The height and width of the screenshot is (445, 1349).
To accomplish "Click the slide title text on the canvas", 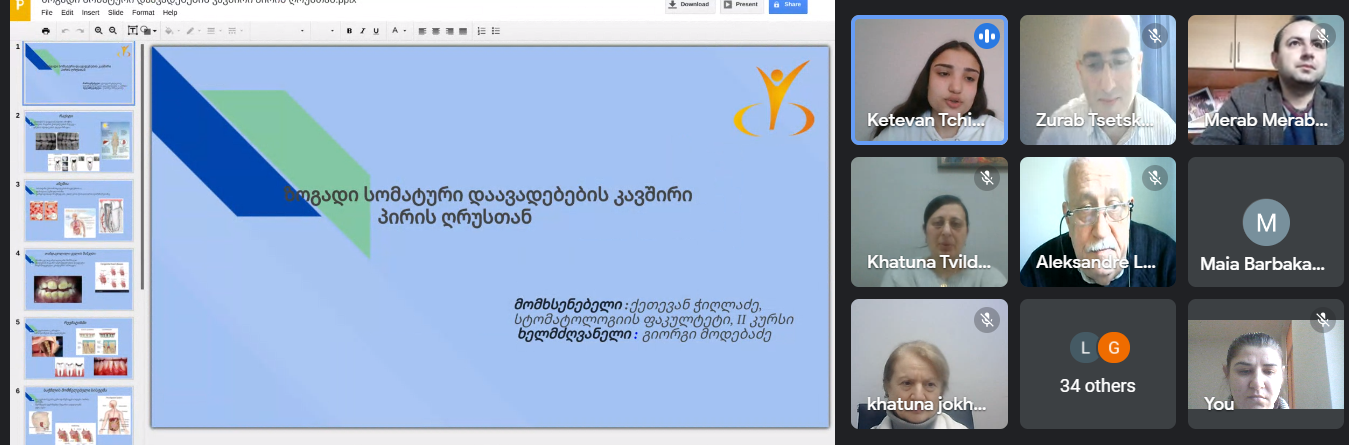I will point(488,205).
